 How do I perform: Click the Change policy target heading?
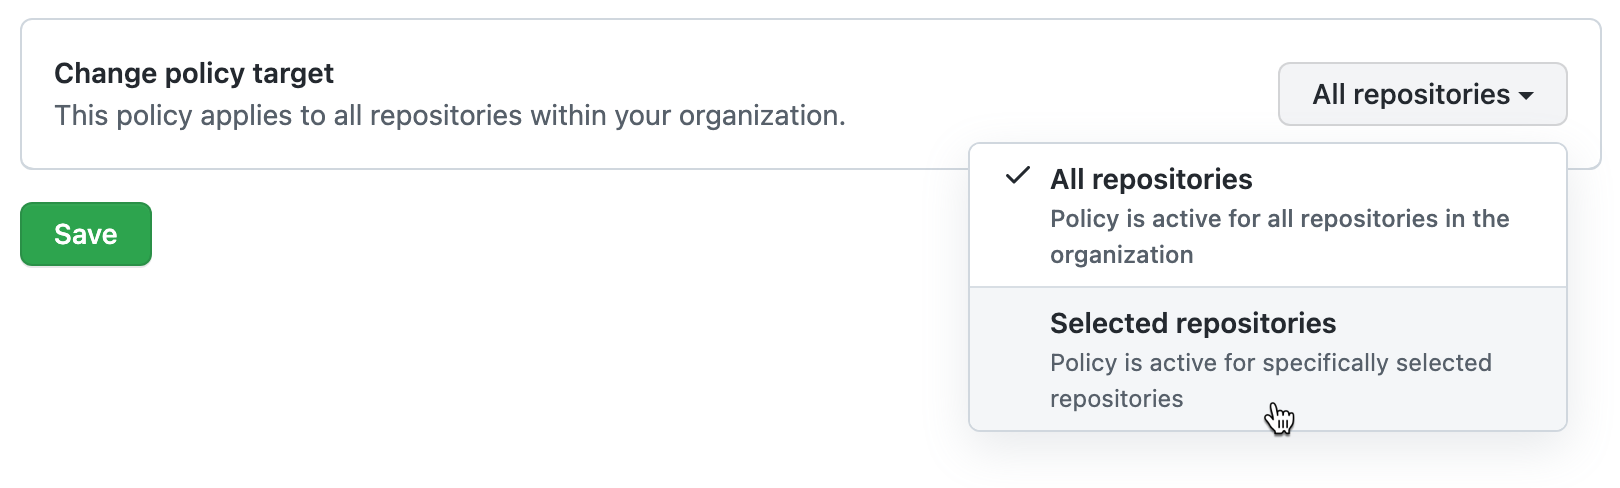pos(194,73)
